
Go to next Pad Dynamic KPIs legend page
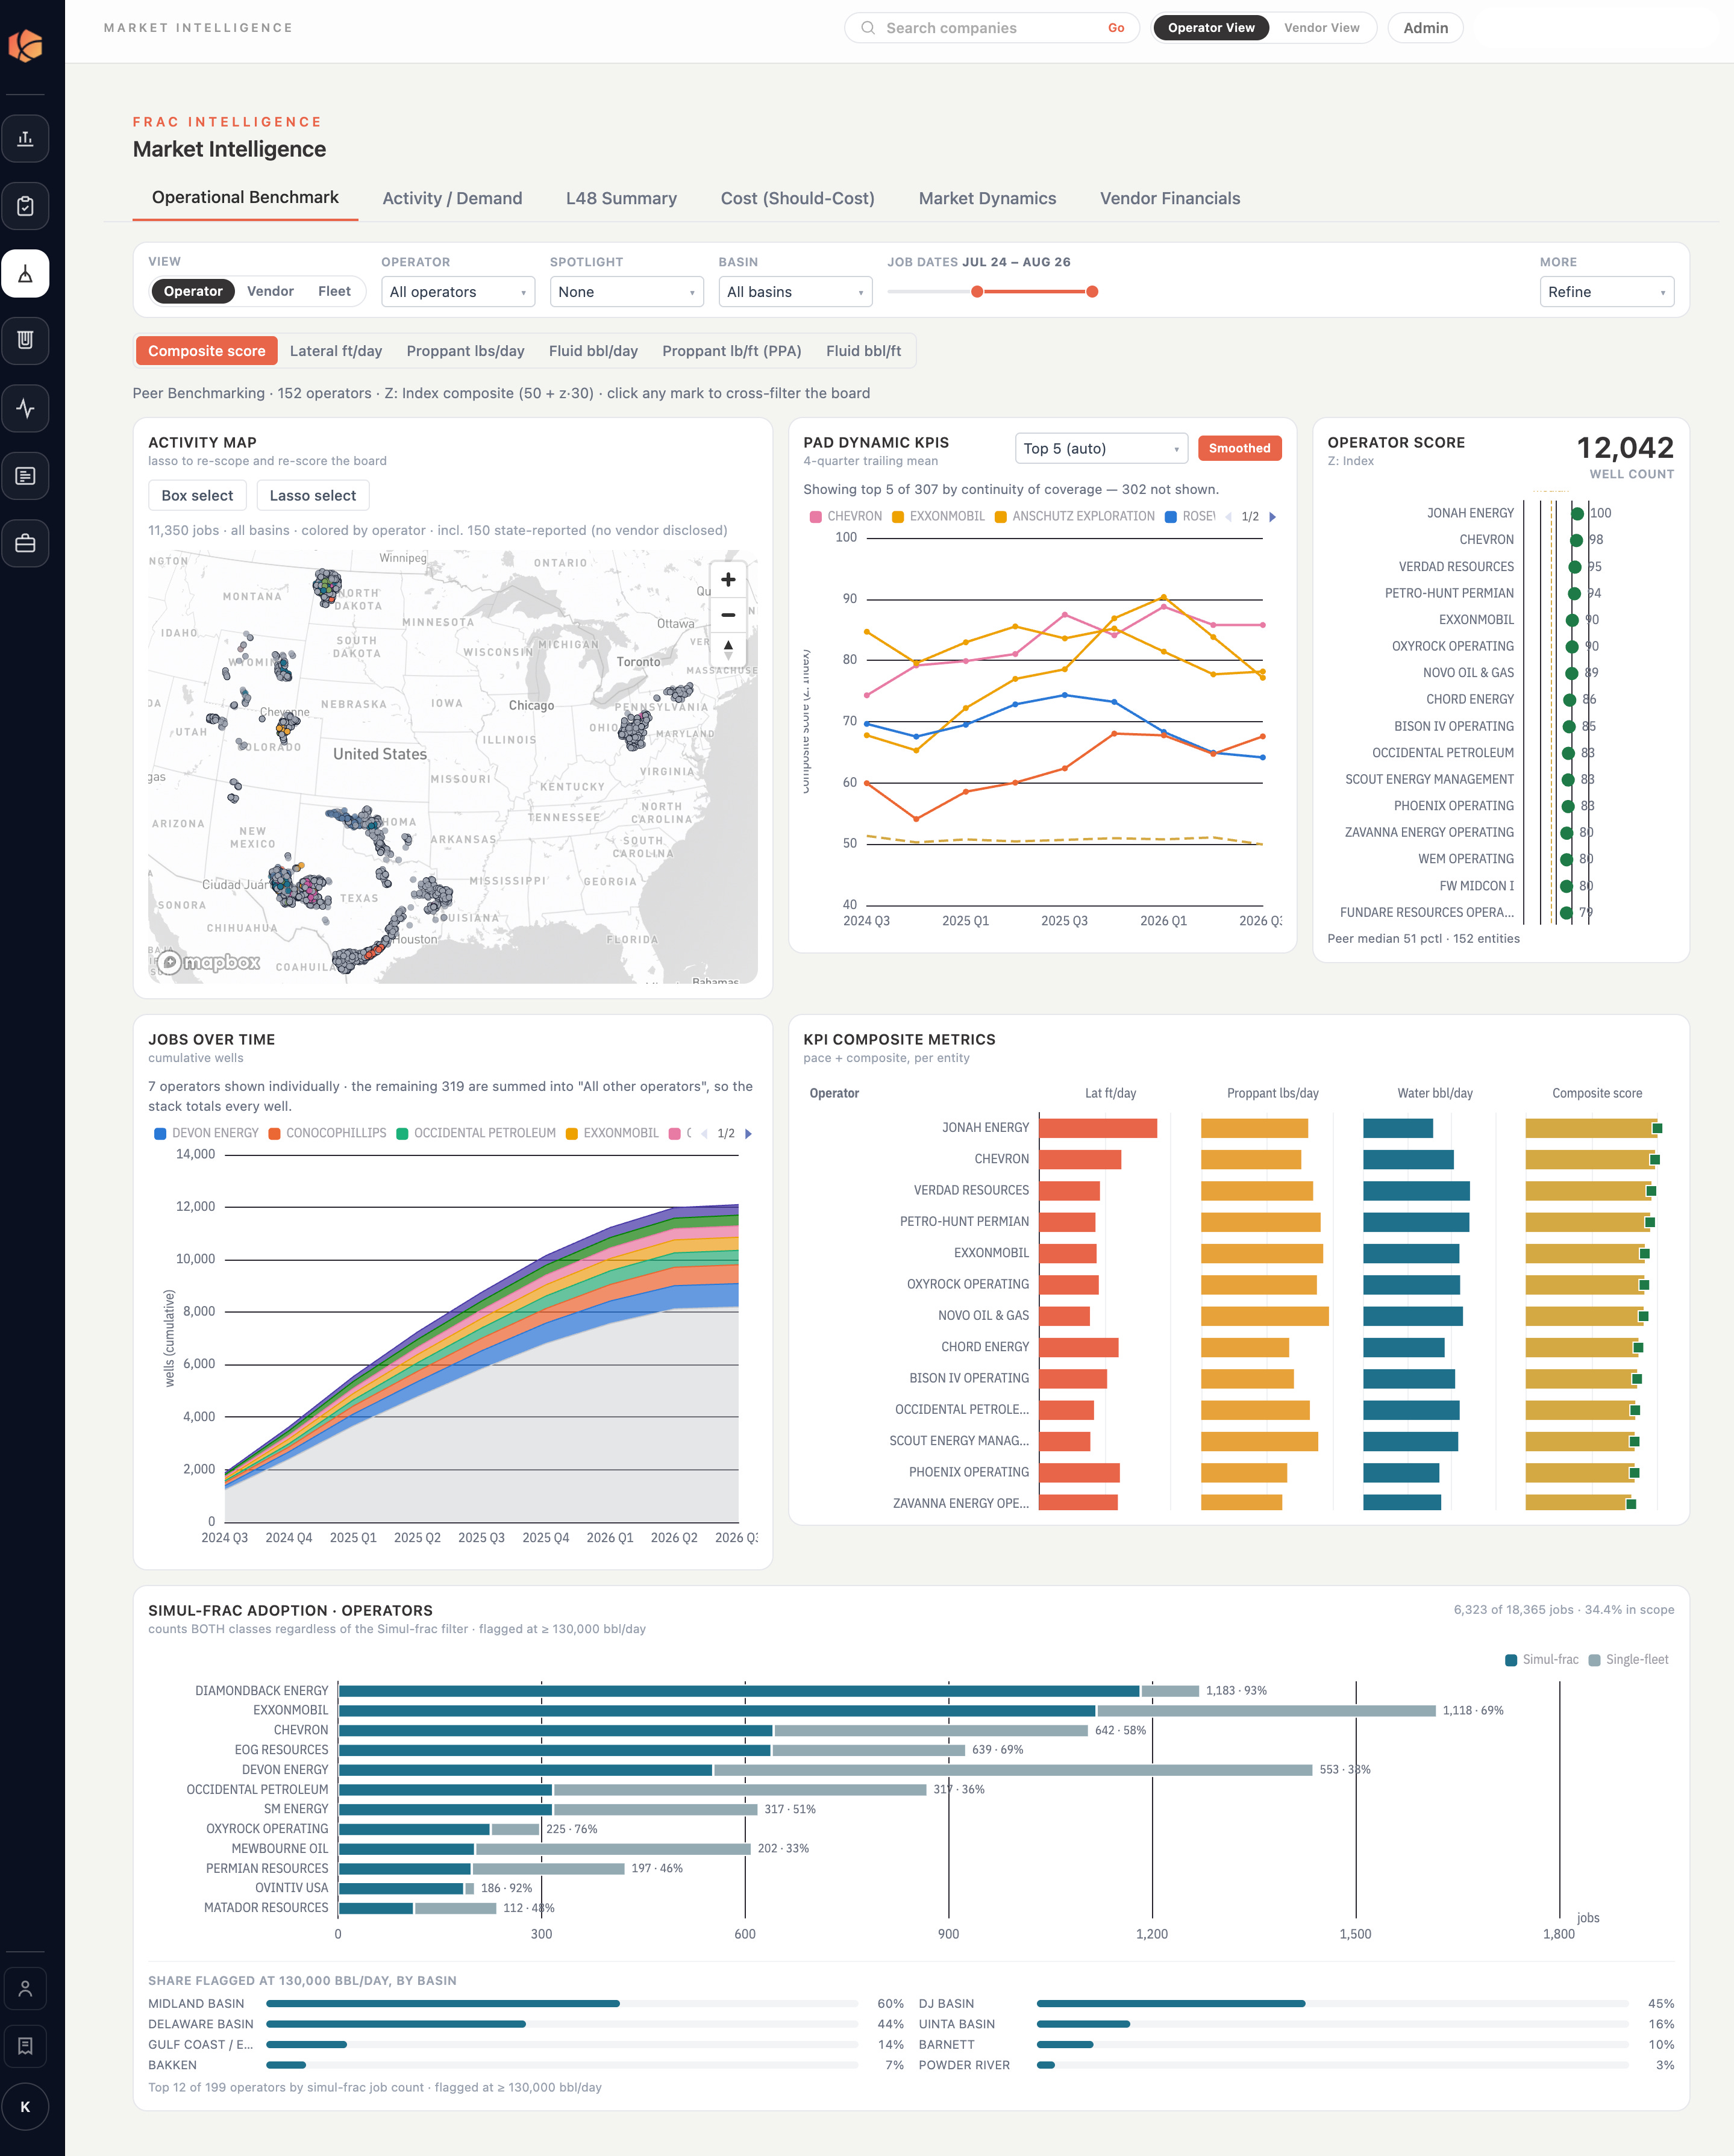click(x=1272, y=517)
